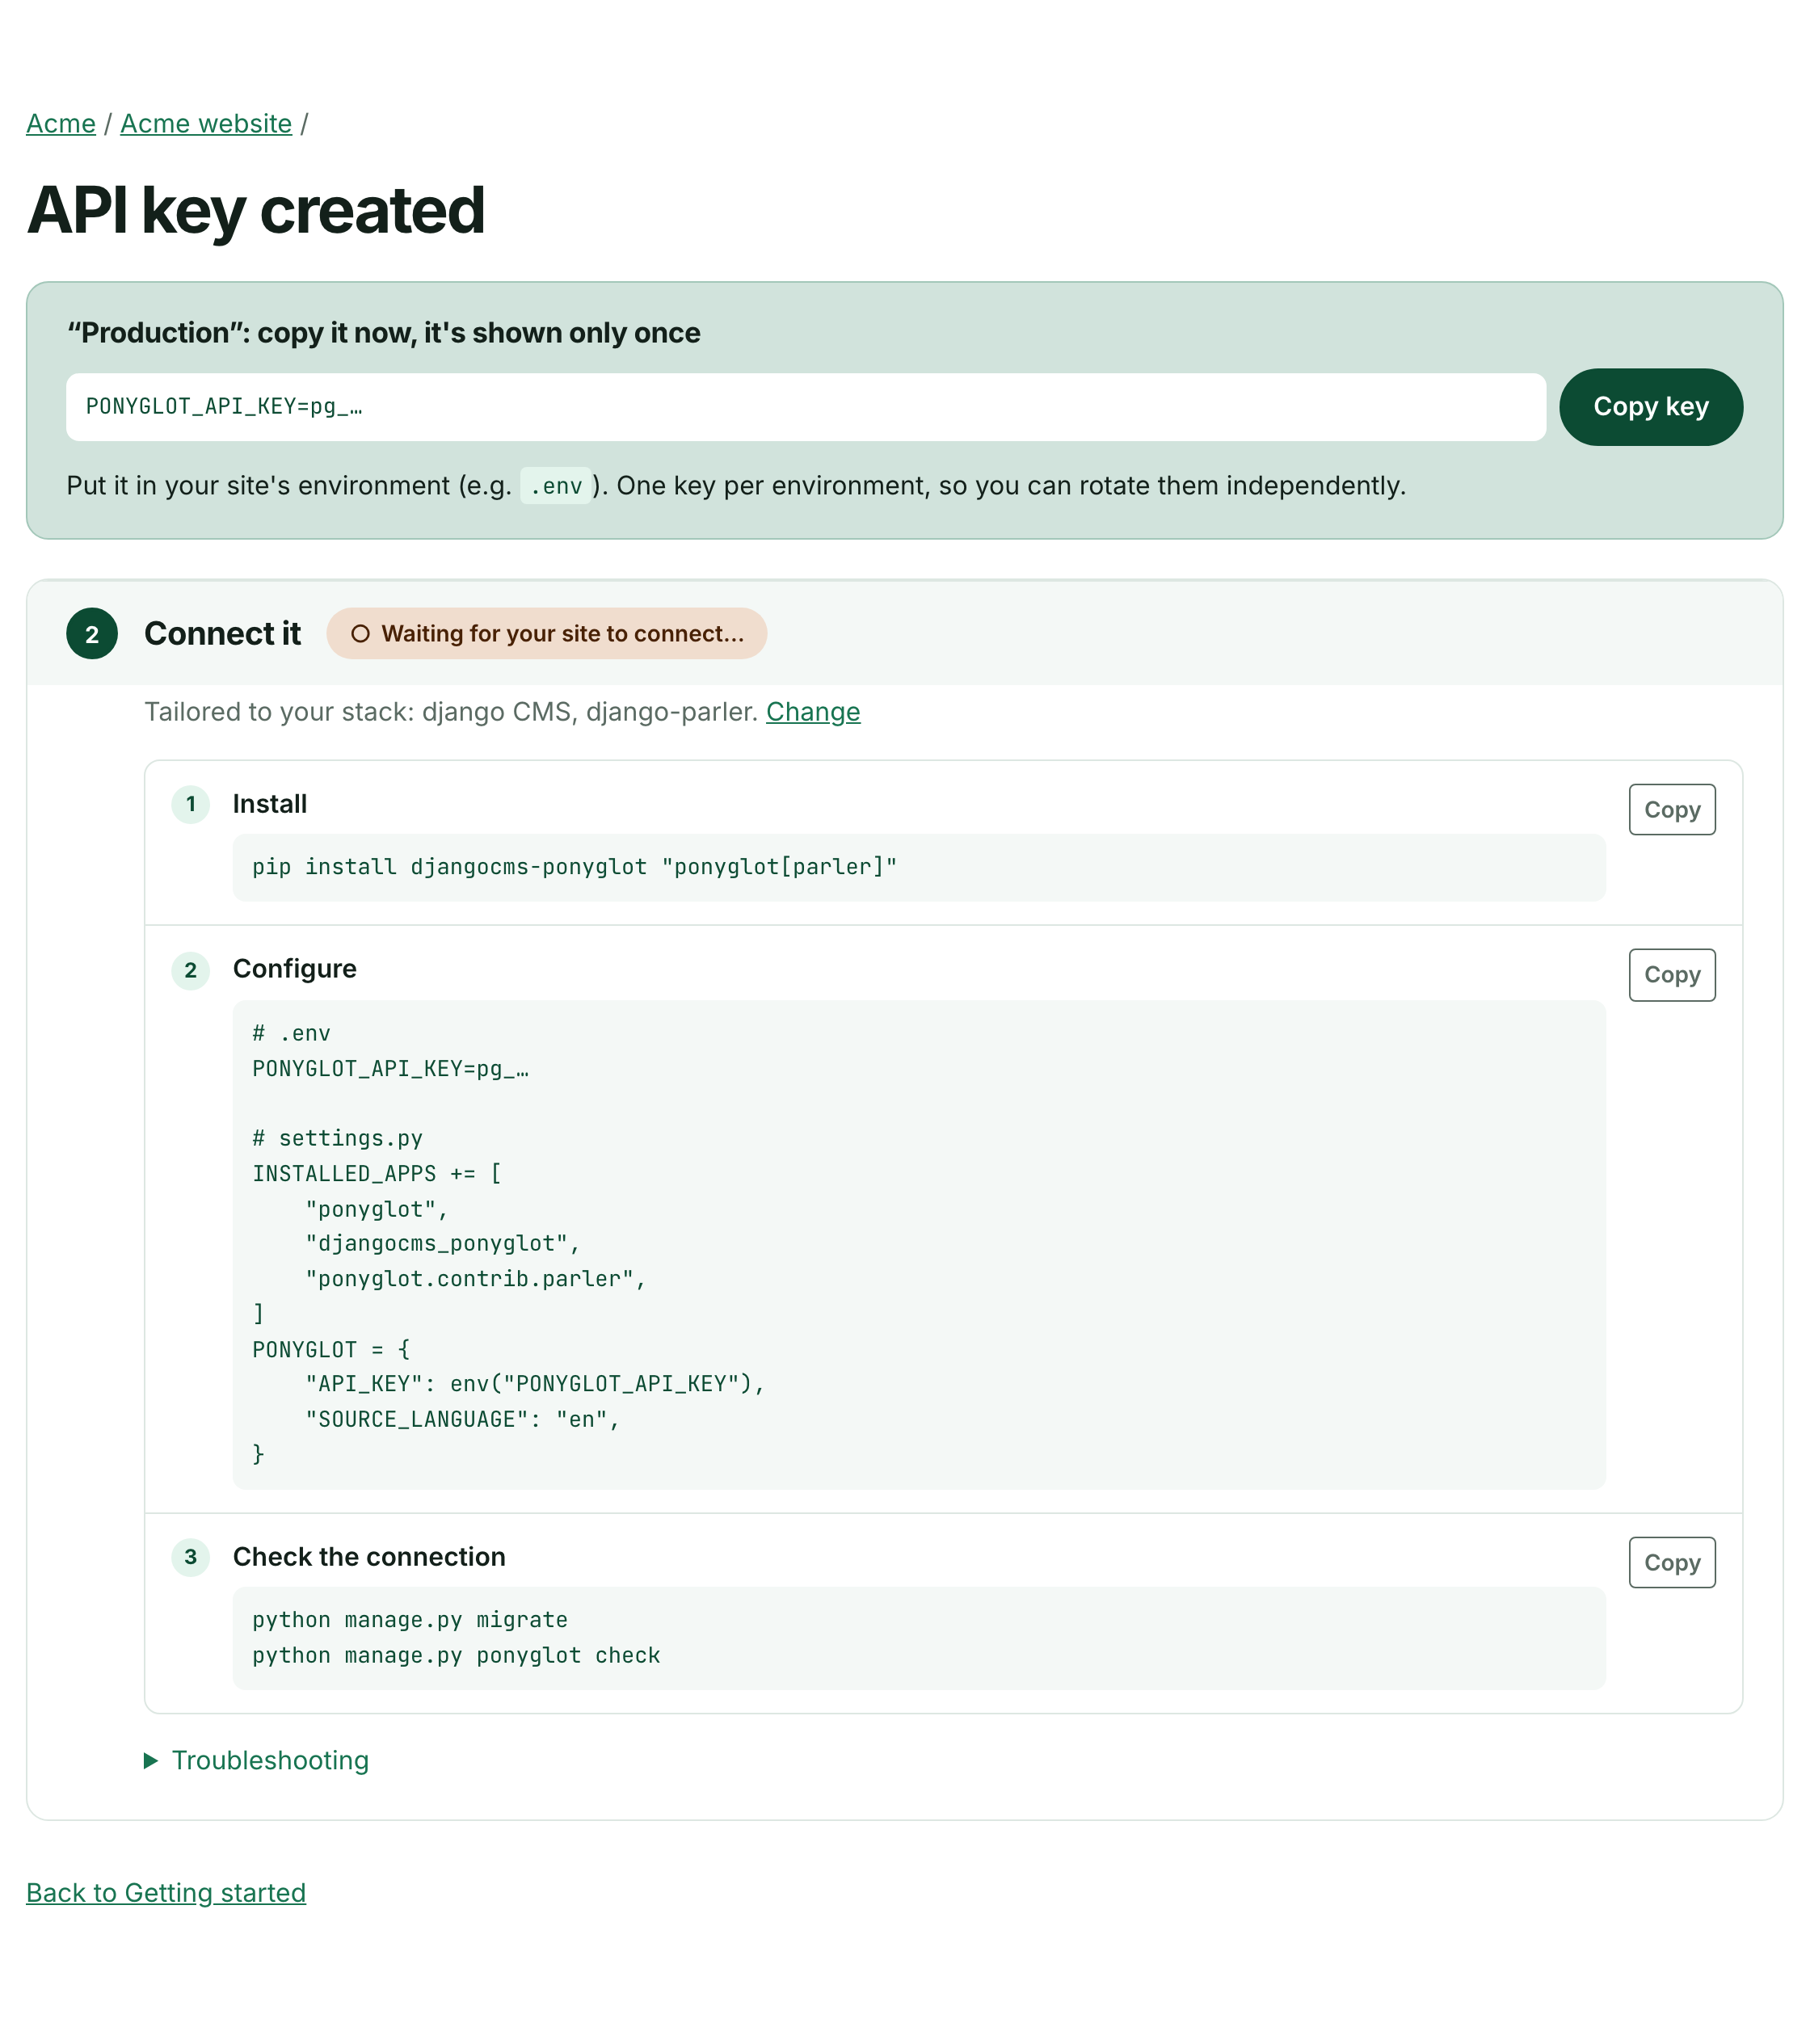The height and width of the screenshot is (2044, 1810).
Task: Click the 'API key created' page title
Action: [256, 211]
